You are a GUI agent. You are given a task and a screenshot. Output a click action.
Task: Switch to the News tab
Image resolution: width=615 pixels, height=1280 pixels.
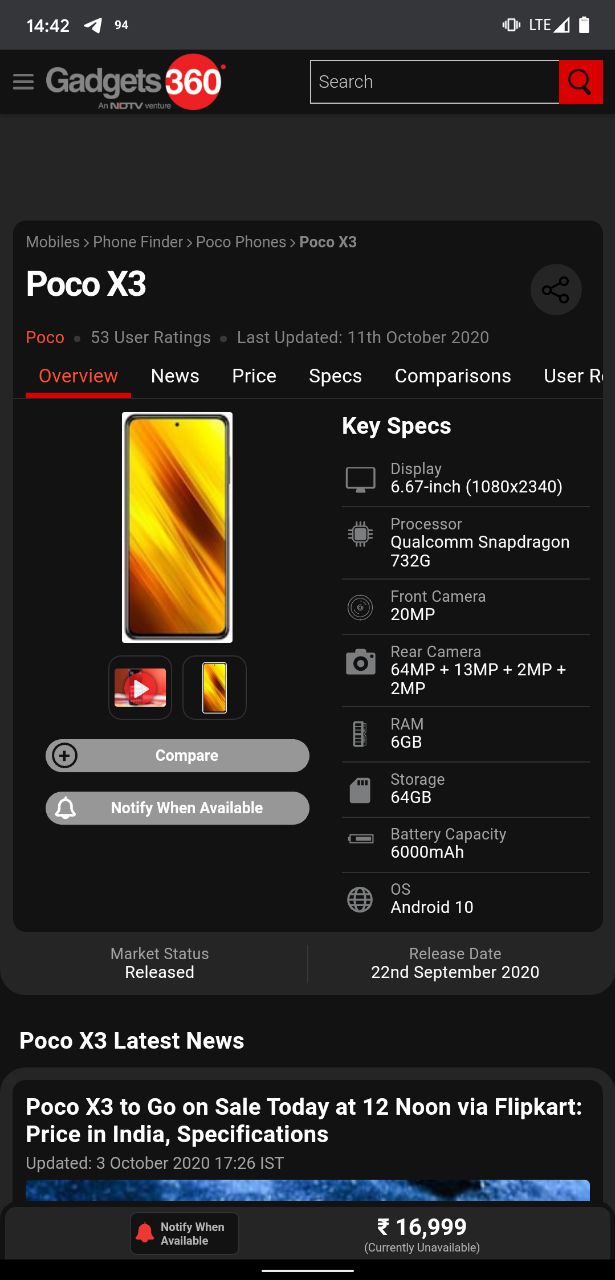pyautogui.click(x=175, y=376)
